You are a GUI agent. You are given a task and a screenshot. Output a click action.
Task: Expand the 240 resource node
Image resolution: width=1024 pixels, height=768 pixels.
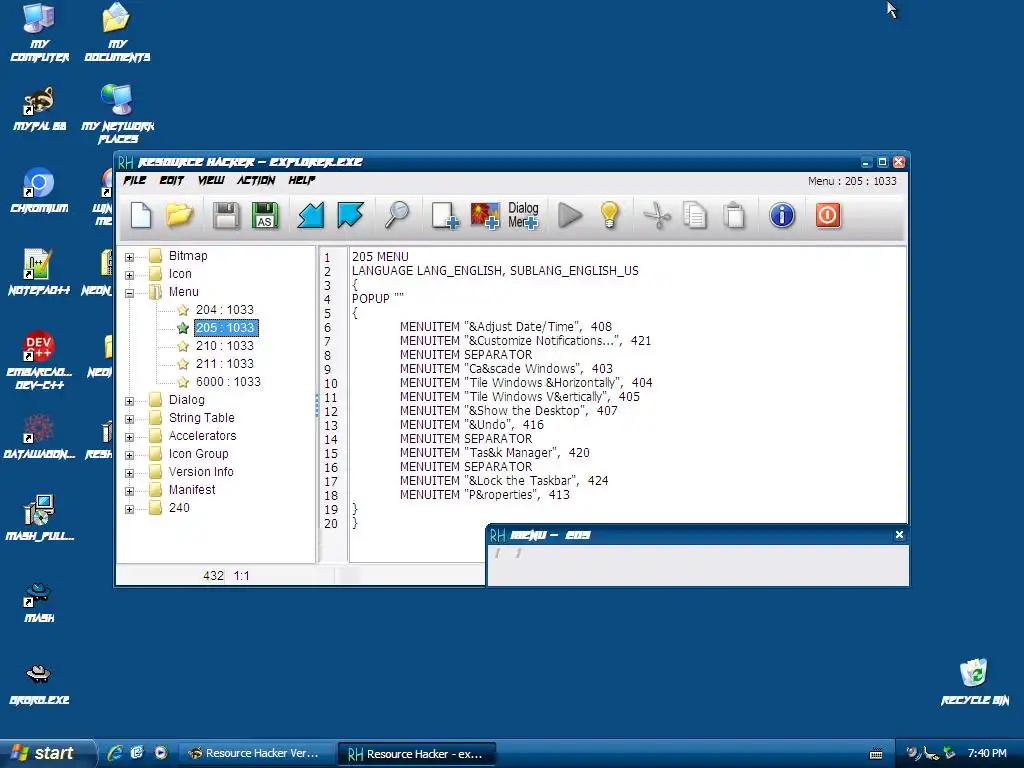[129, 509]
